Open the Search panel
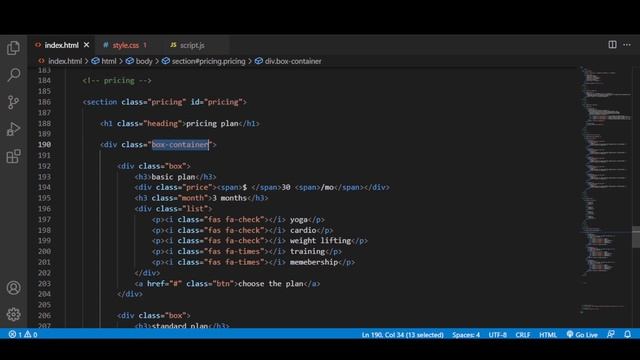 [13, 75]
